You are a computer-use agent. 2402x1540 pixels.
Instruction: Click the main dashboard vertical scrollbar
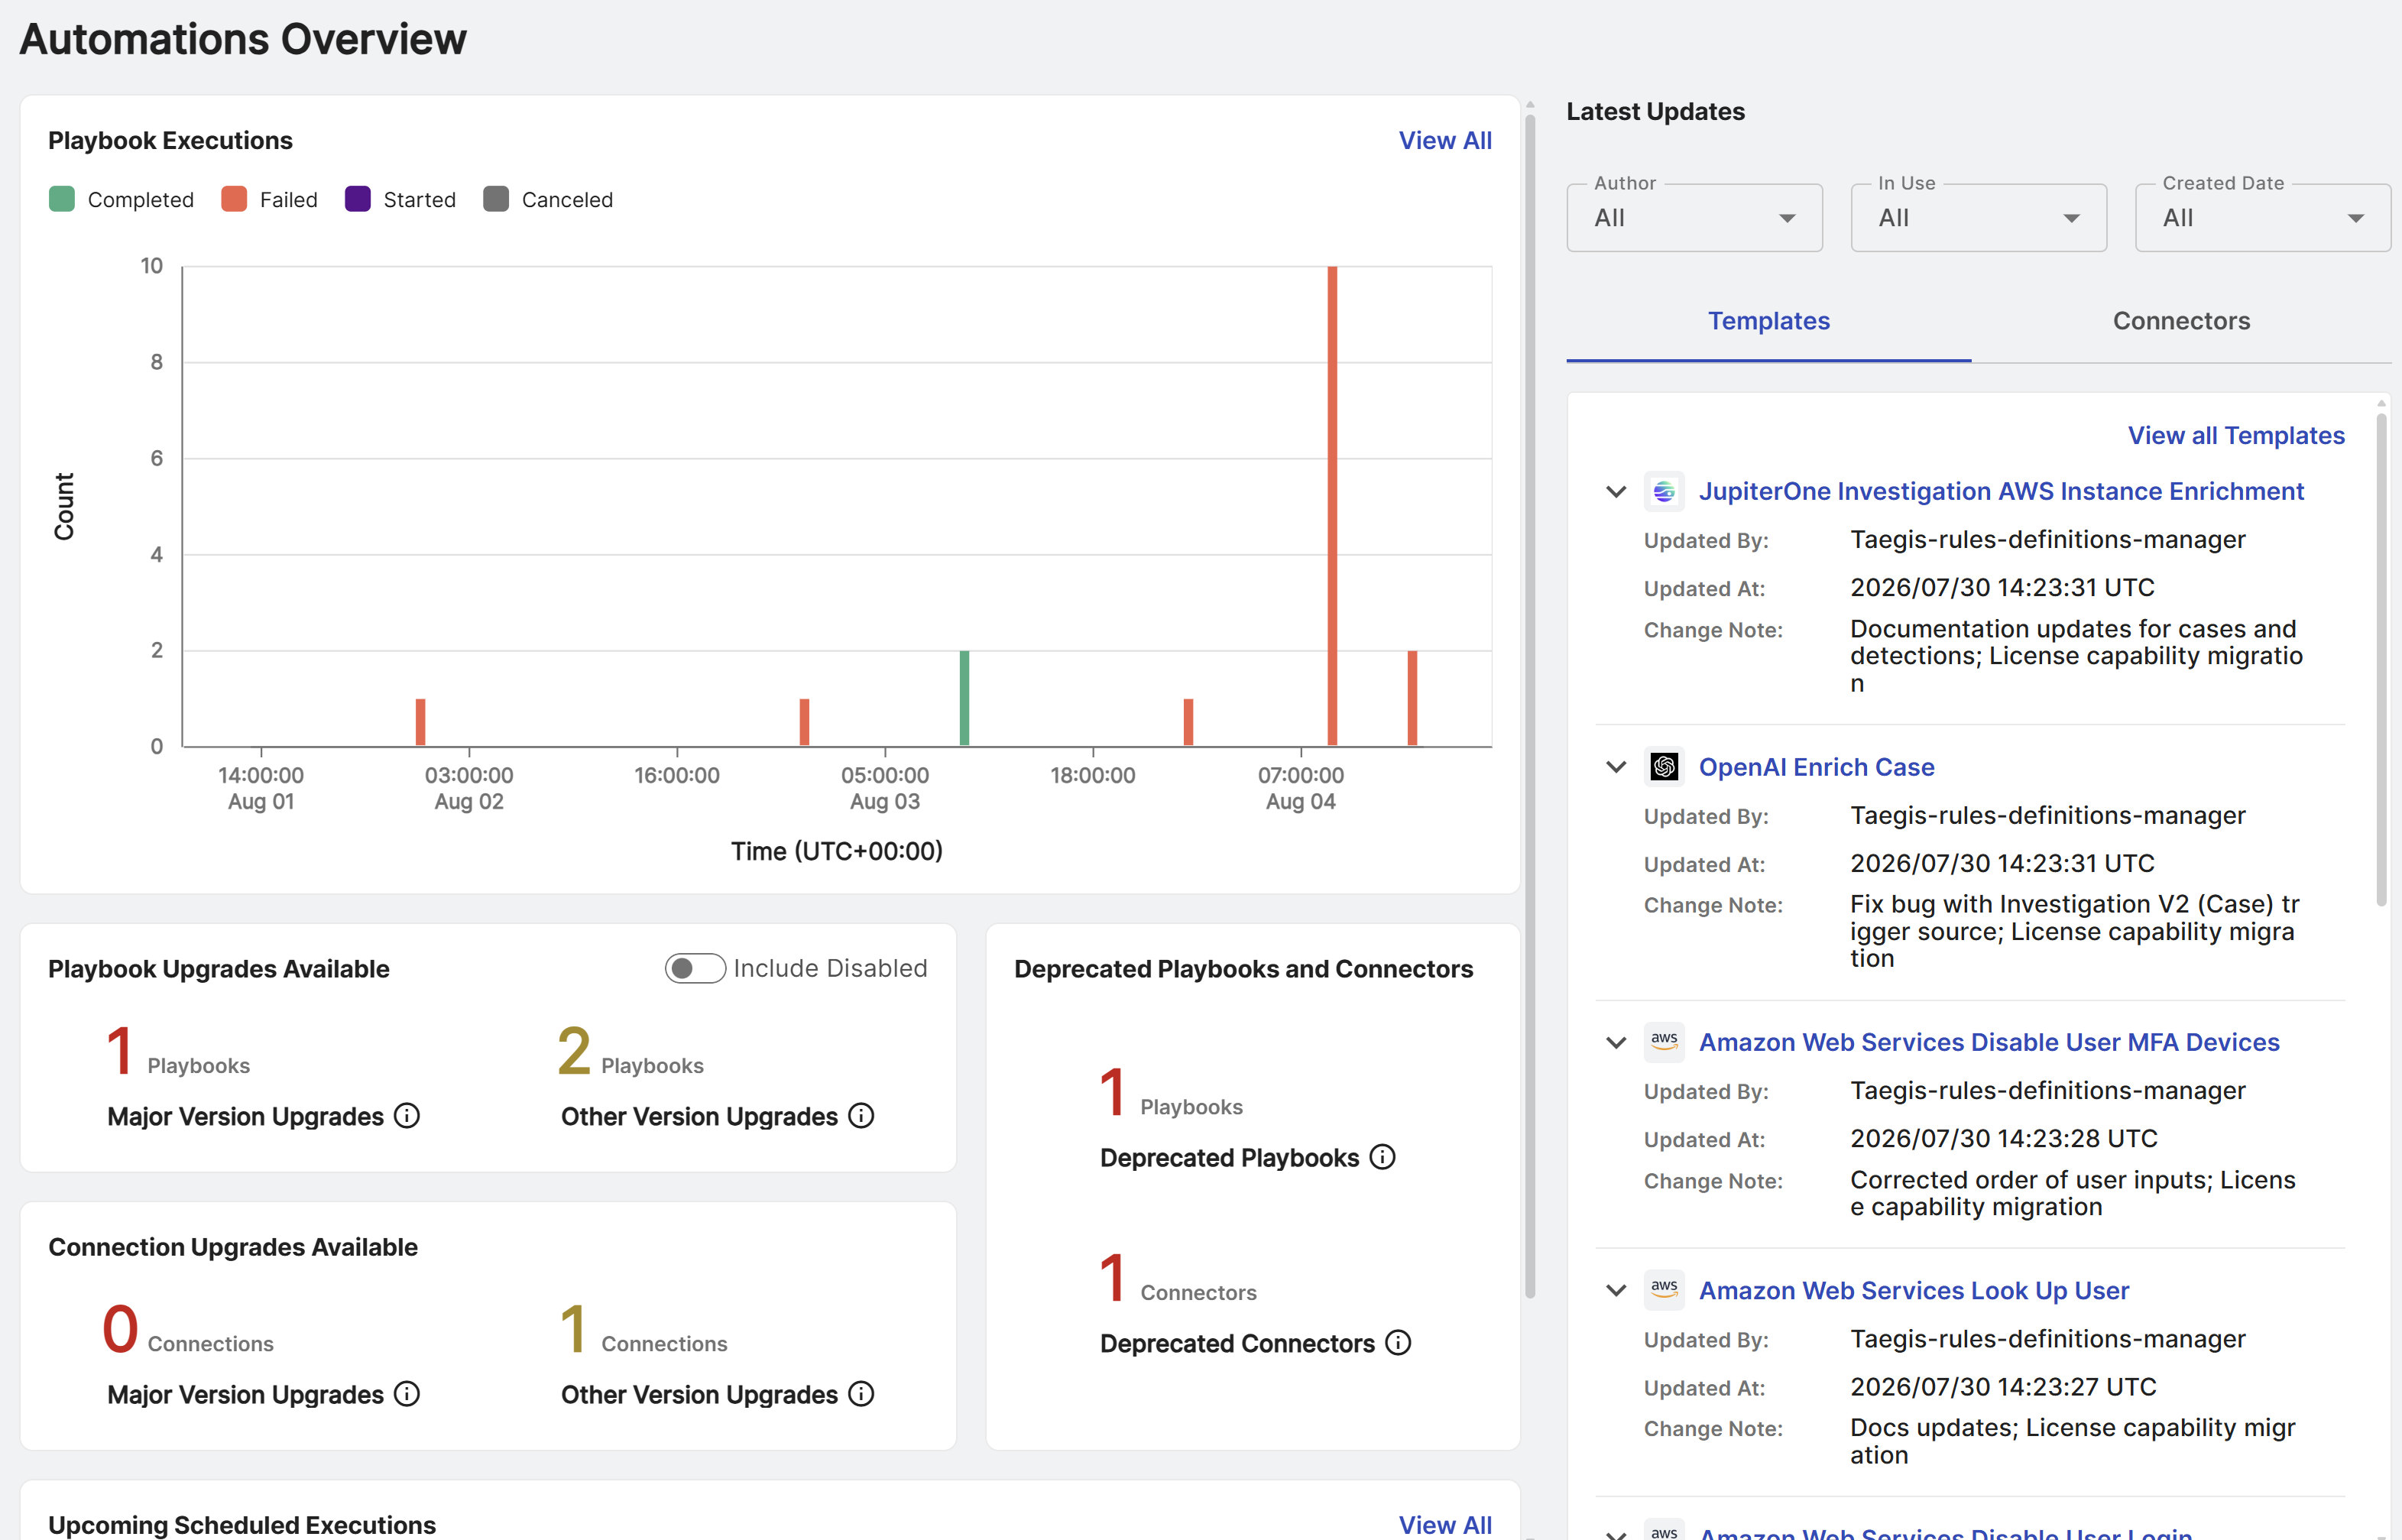click(x=1530, y=706)
